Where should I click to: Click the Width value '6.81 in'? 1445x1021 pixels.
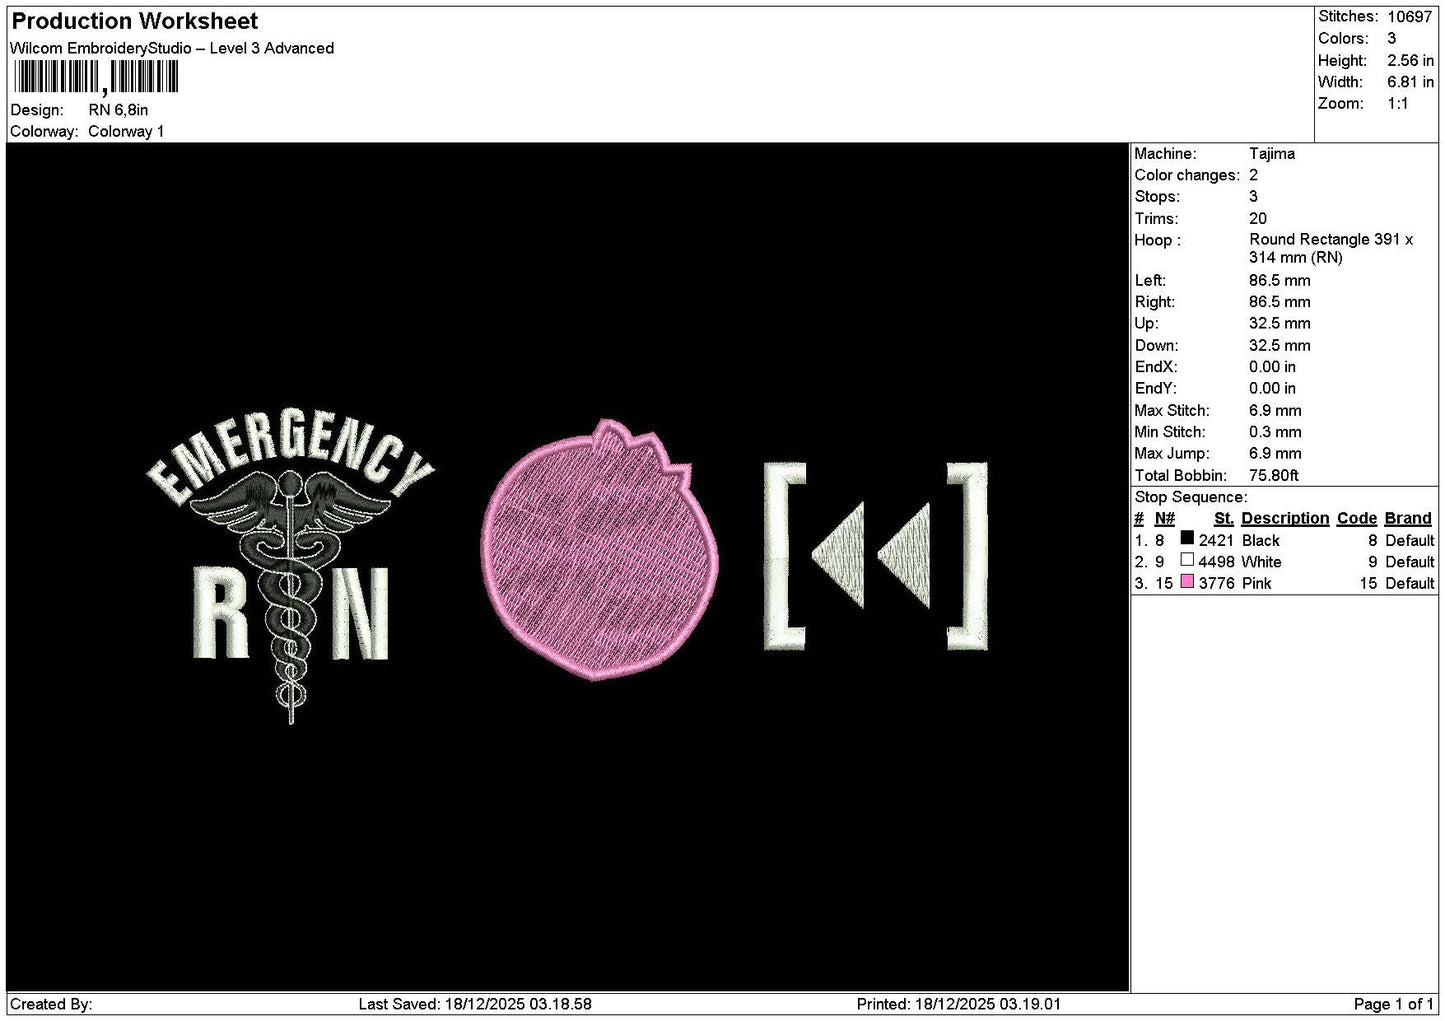[x=1411, y=82]
